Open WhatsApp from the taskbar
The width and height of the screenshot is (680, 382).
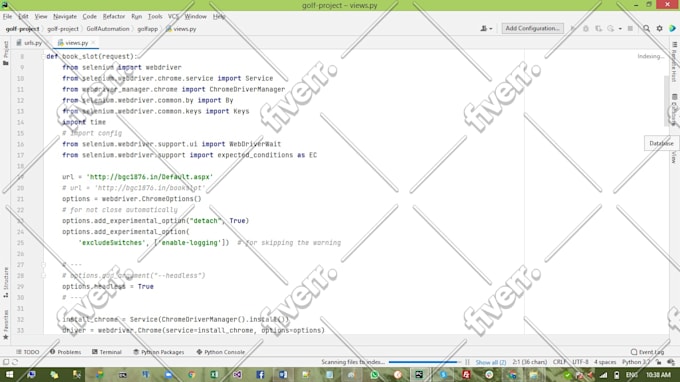click(x=375, y=375)
